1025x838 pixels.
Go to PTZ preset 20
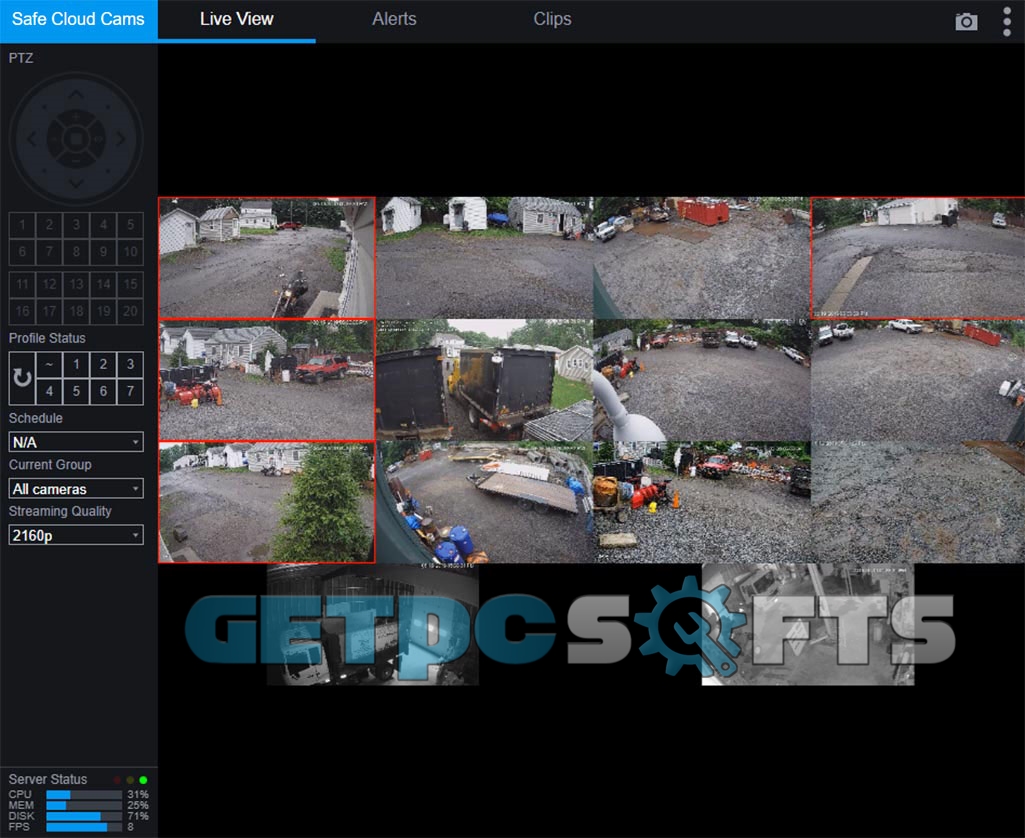point(130,311)
